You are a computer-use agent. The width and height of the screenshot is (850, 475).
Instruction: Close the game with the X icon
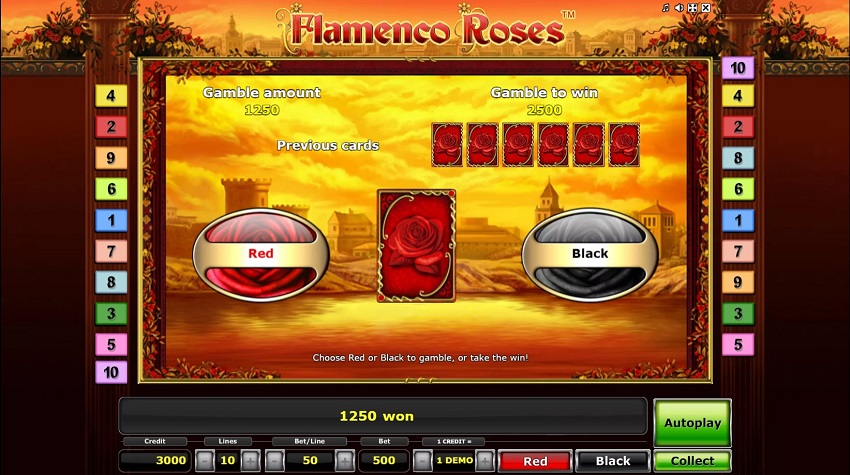click(x=706, y=8)
